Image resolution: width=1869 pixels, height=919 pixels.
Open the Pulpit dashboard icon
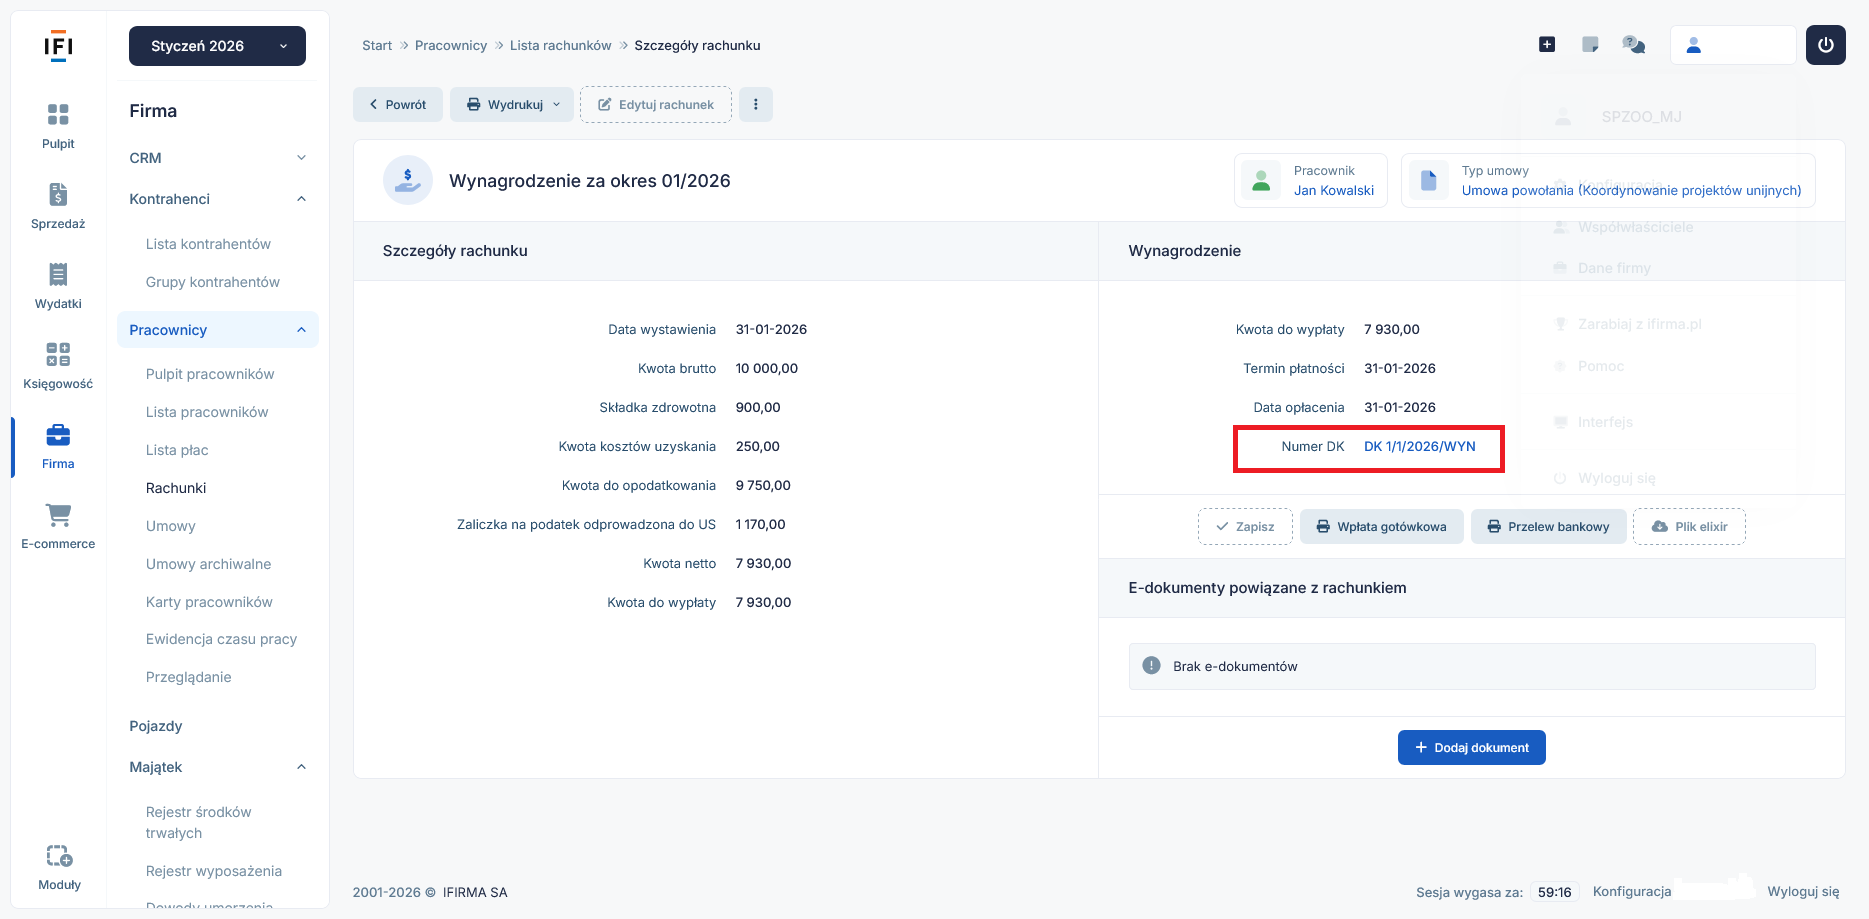tap(58, 115)
